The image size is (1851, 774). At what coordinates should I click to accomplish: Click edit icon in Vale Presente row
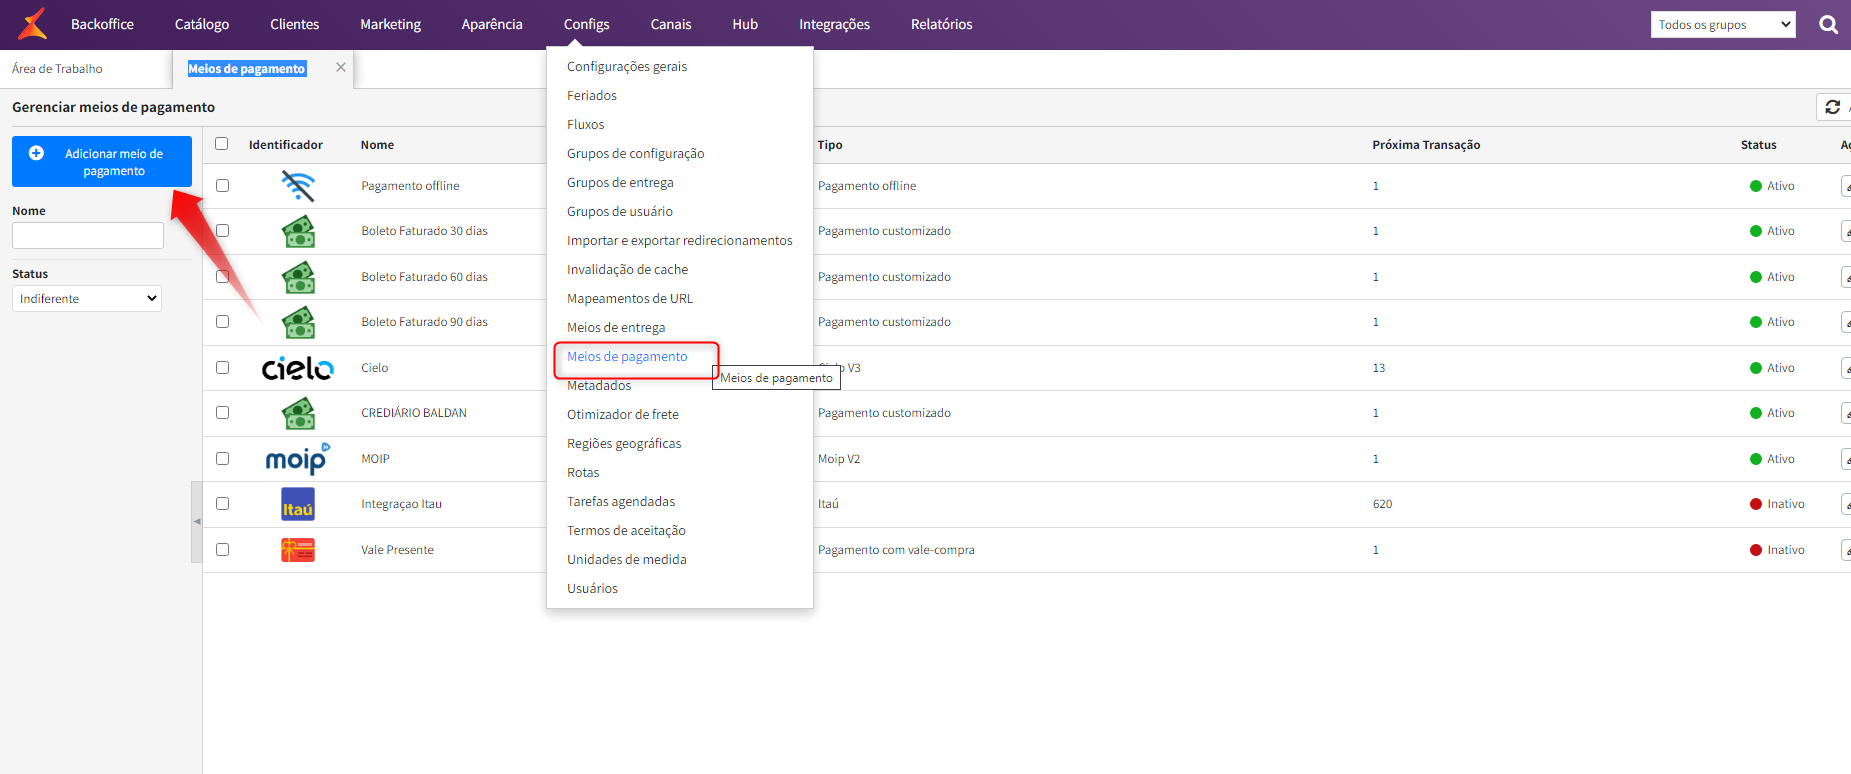click(x=1846, y=550)
